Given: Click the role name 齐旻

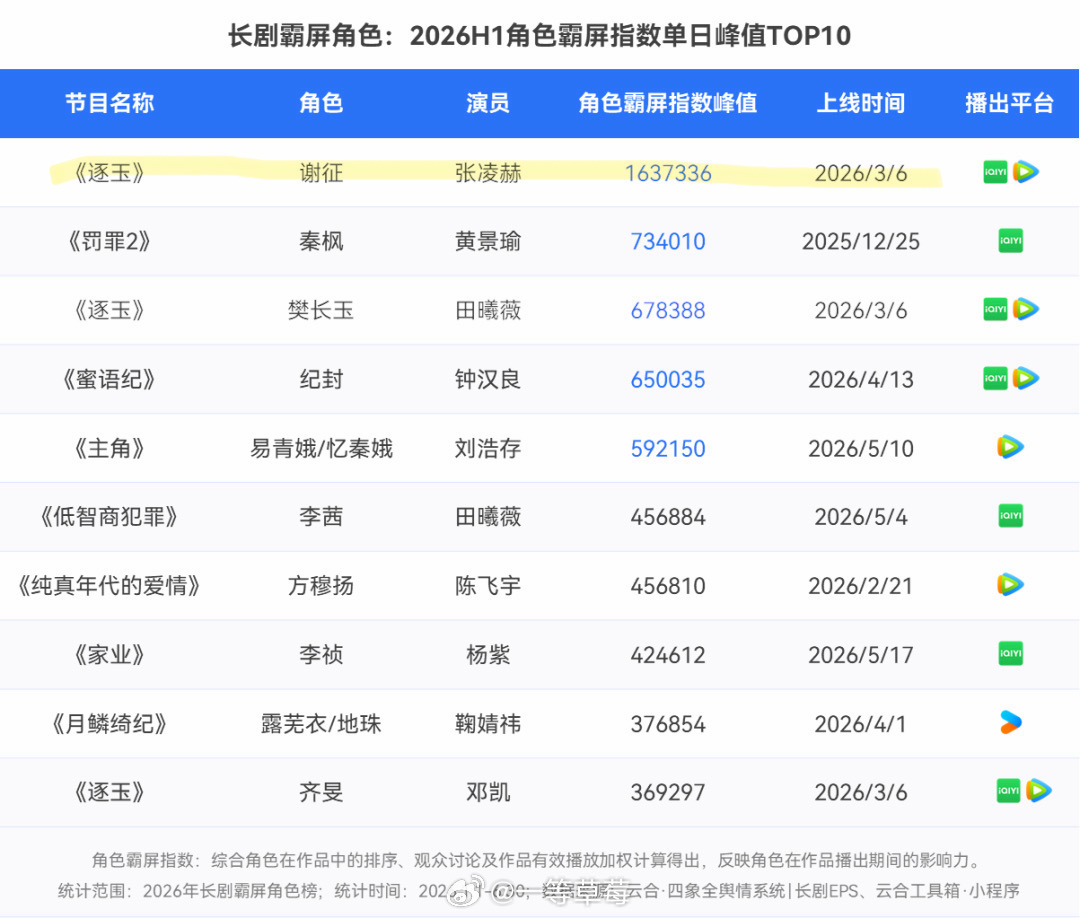Looking at the screenshot, I should pos(321,792).
